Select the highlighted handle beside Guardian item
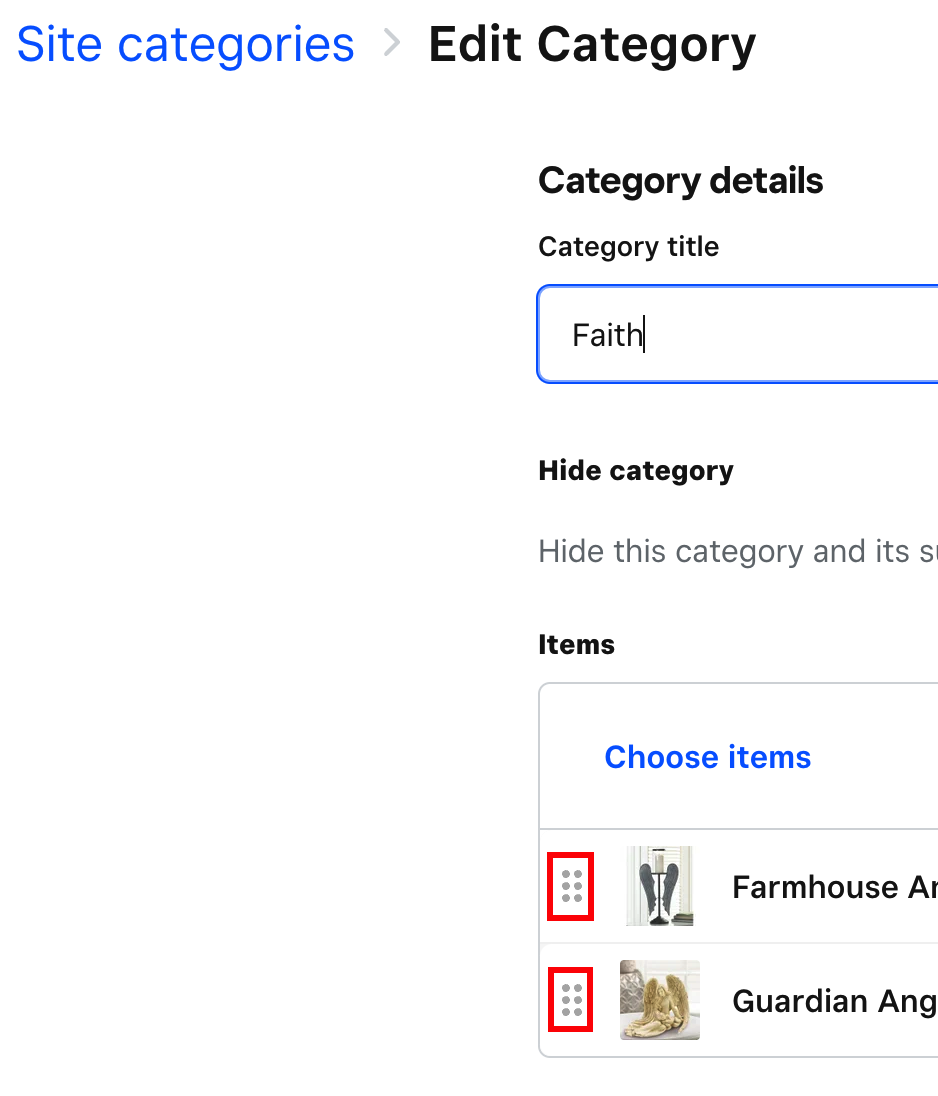 (x=571, y=999)
